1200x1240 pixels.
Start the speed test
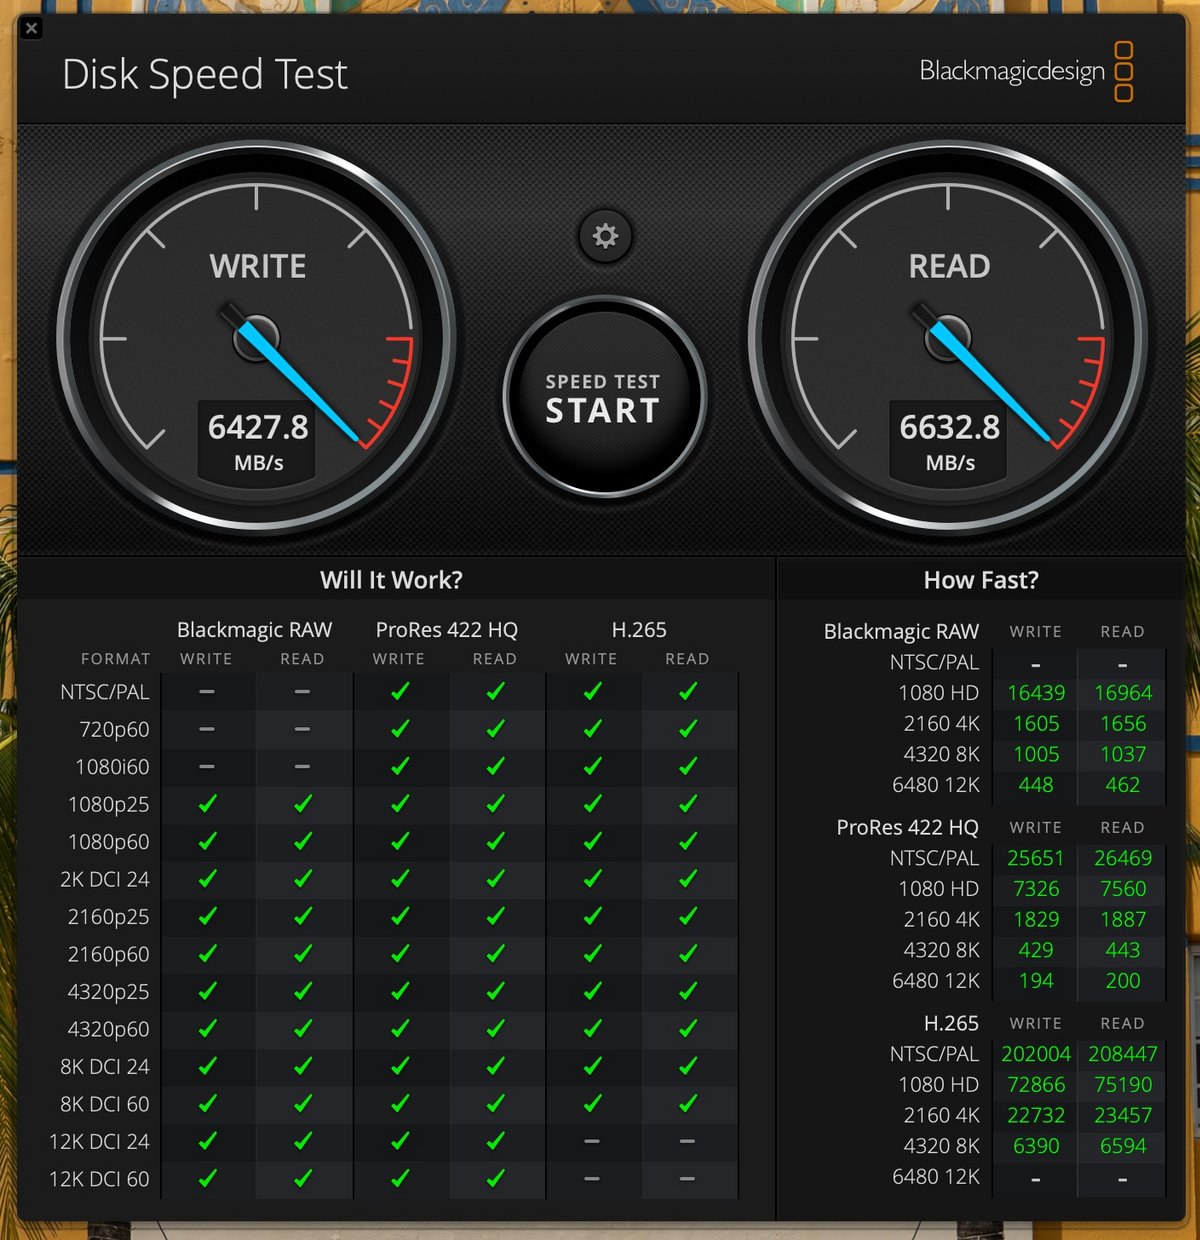coord(604,398)
